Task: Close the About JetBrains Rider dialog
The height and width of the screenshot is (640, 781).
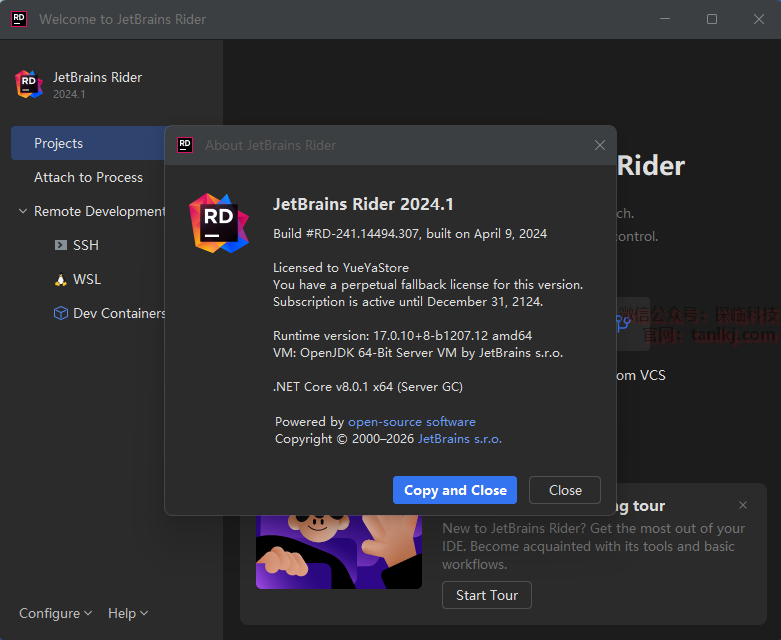Action: 600,145
